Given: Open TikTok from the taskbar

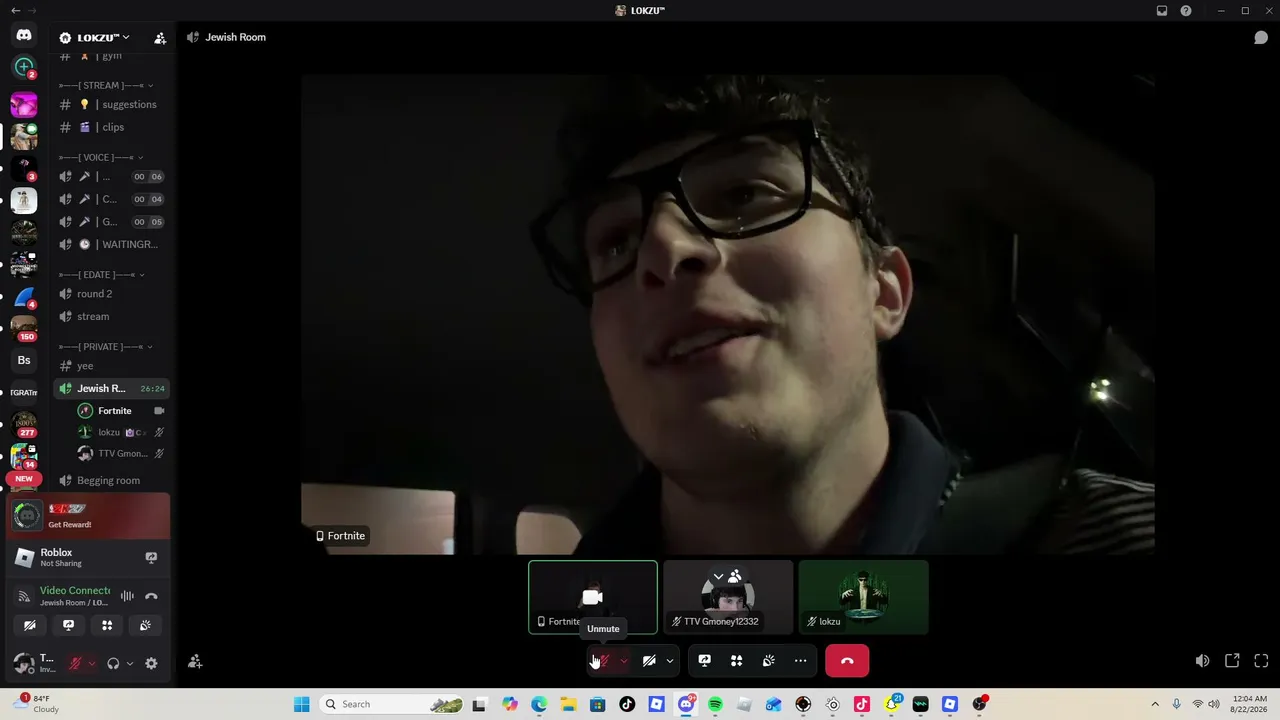Looking at the screenshot, I should pyautogui.click(x=627, y=704).
